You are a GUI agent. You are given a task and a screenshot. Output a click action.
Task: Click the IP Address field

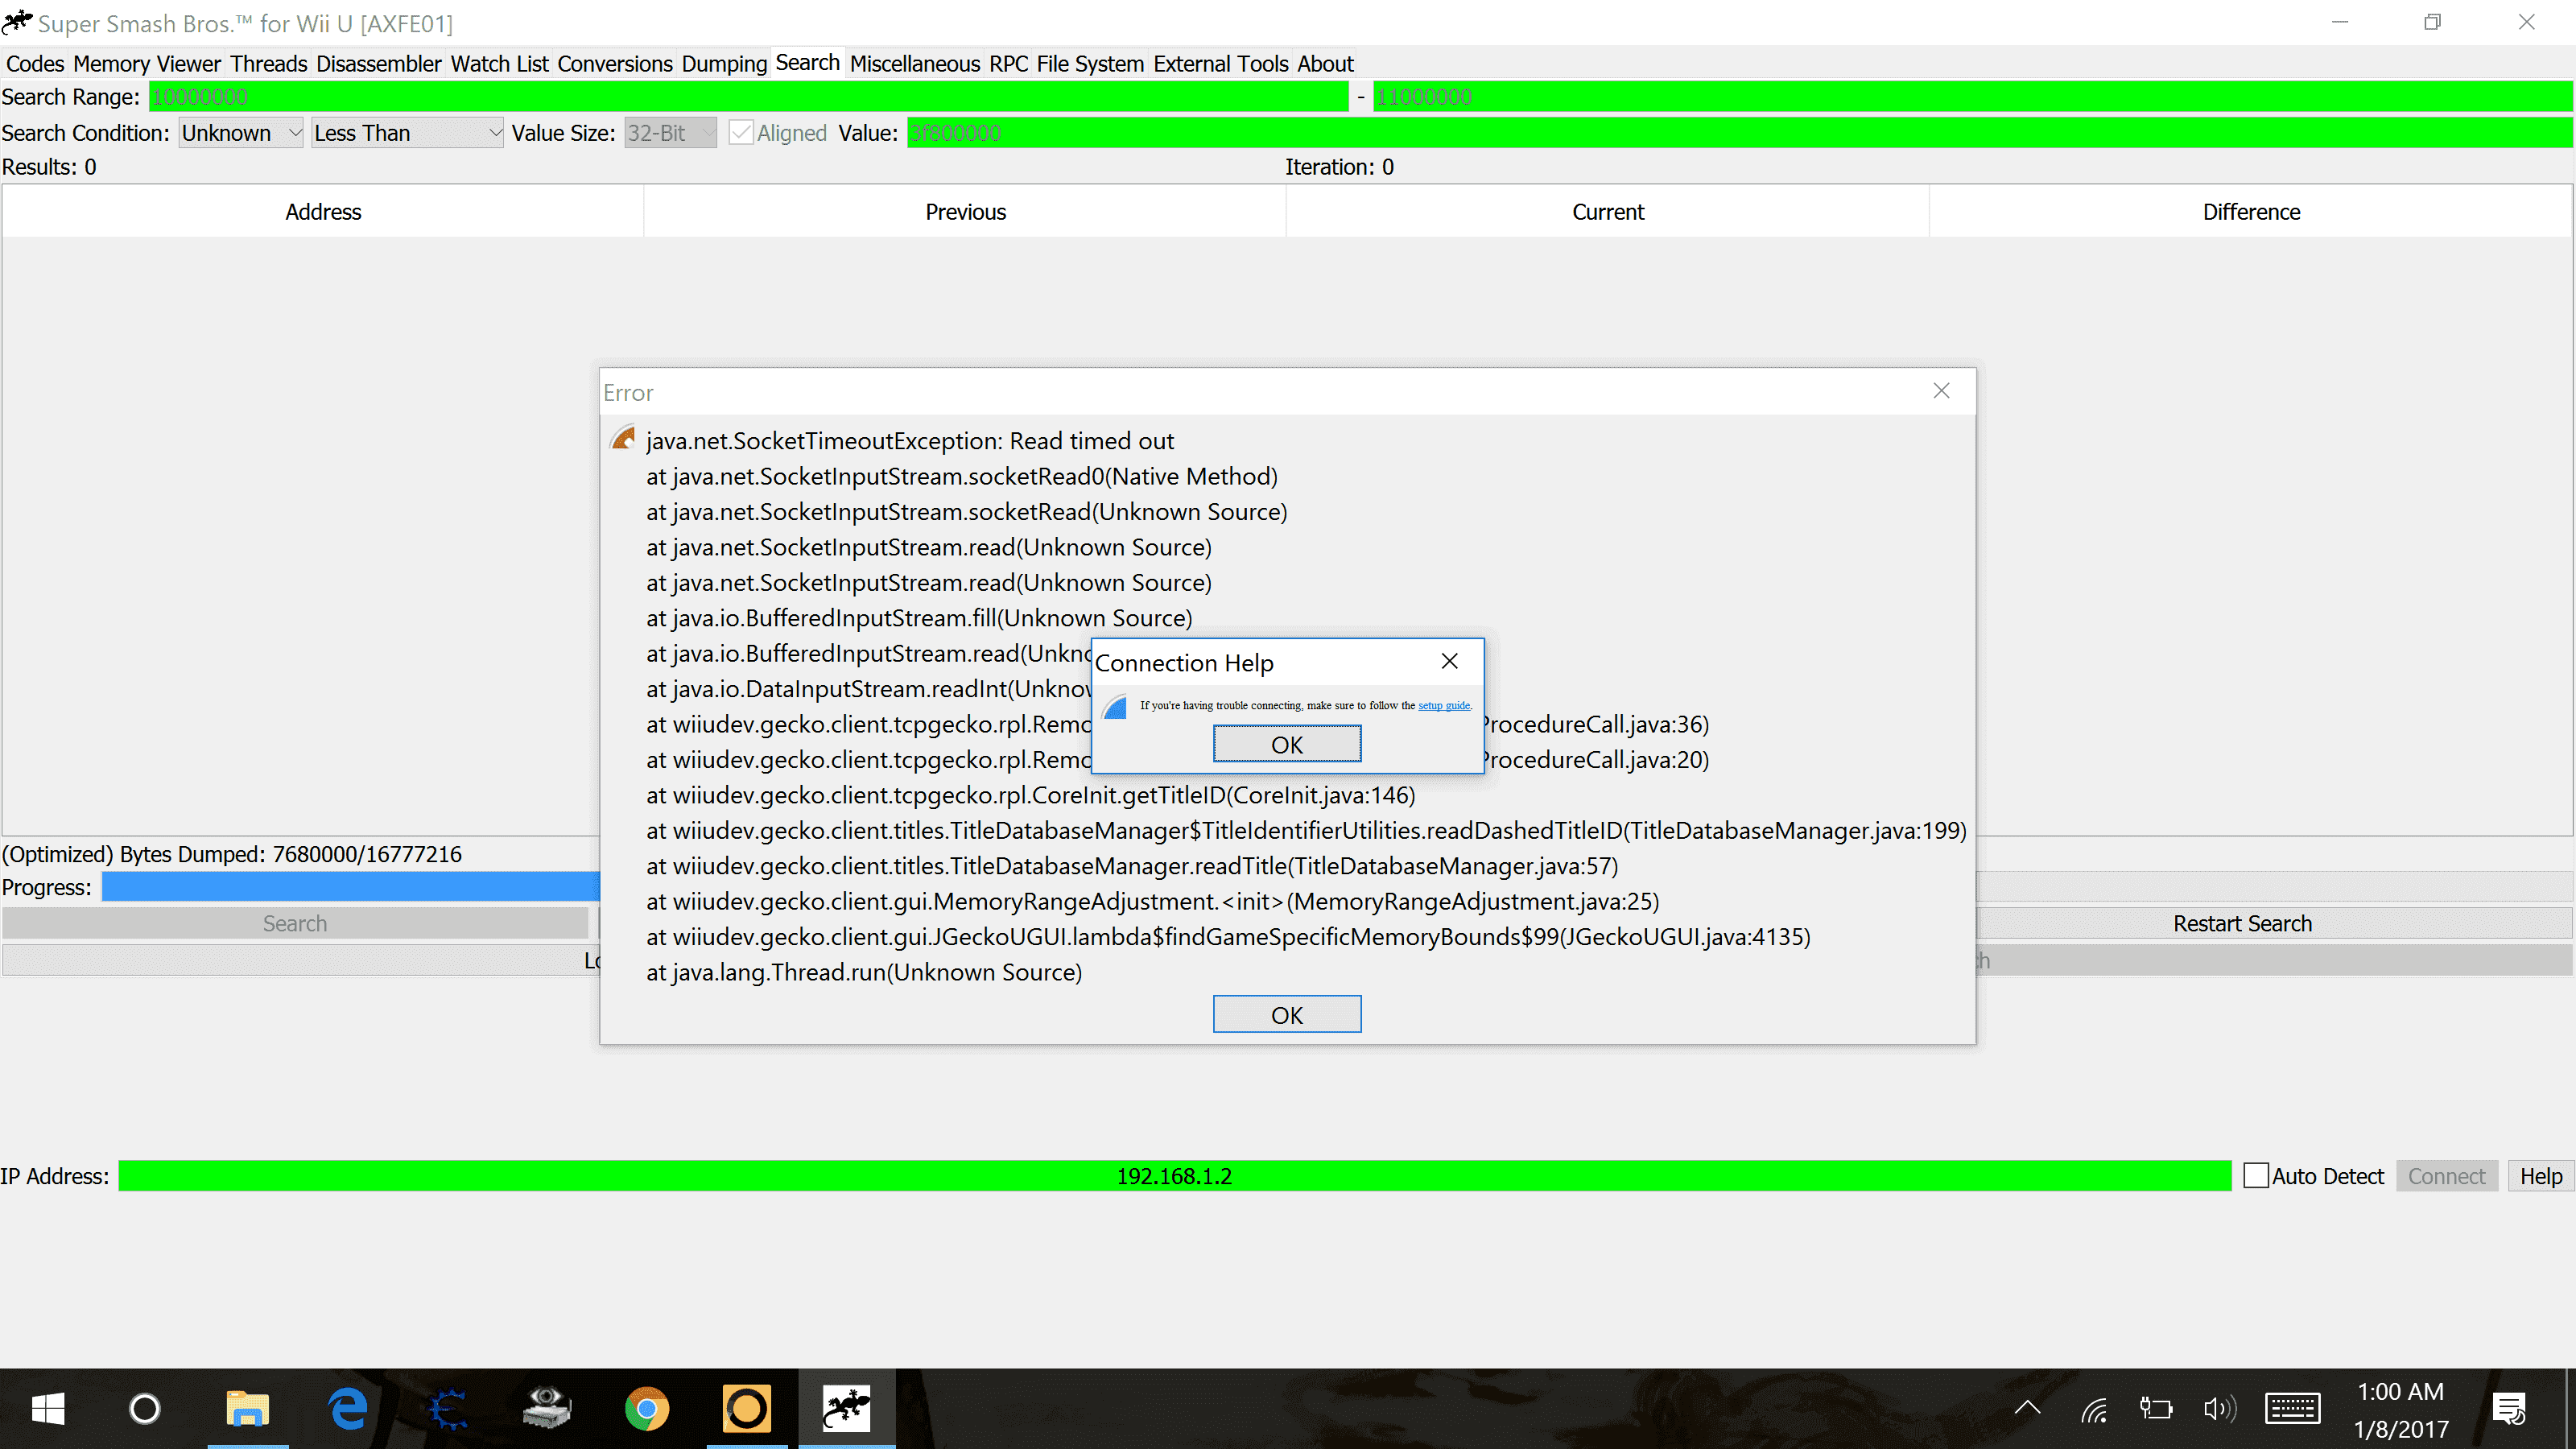click(x=1175, y=1176)
